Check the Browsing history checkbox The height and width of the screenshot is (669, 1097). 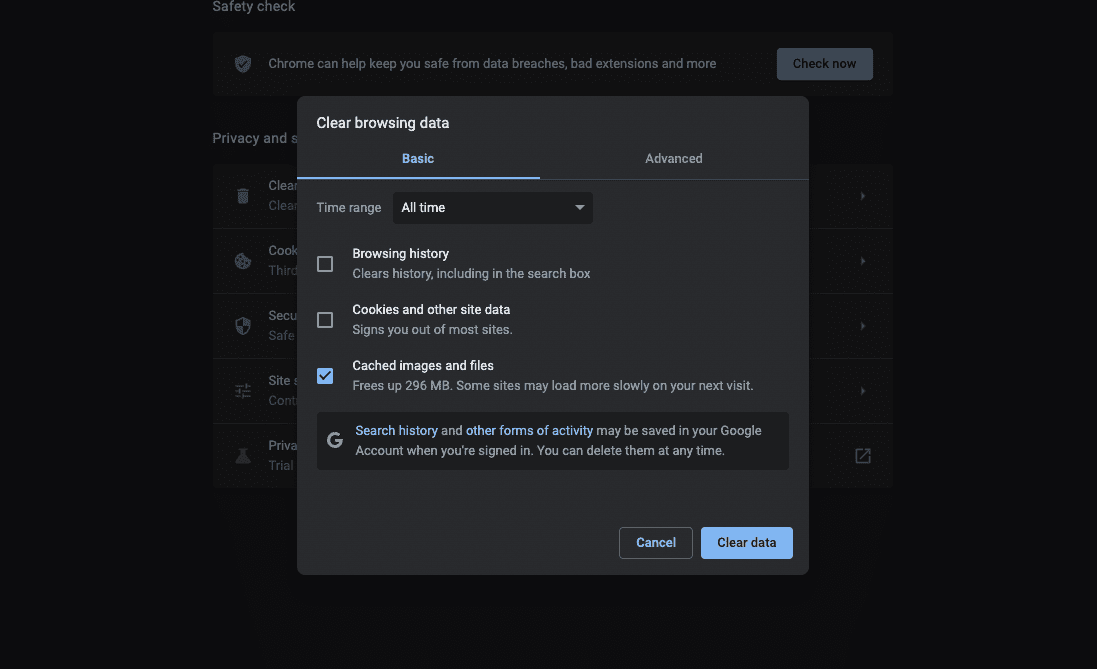coord(325,264)
